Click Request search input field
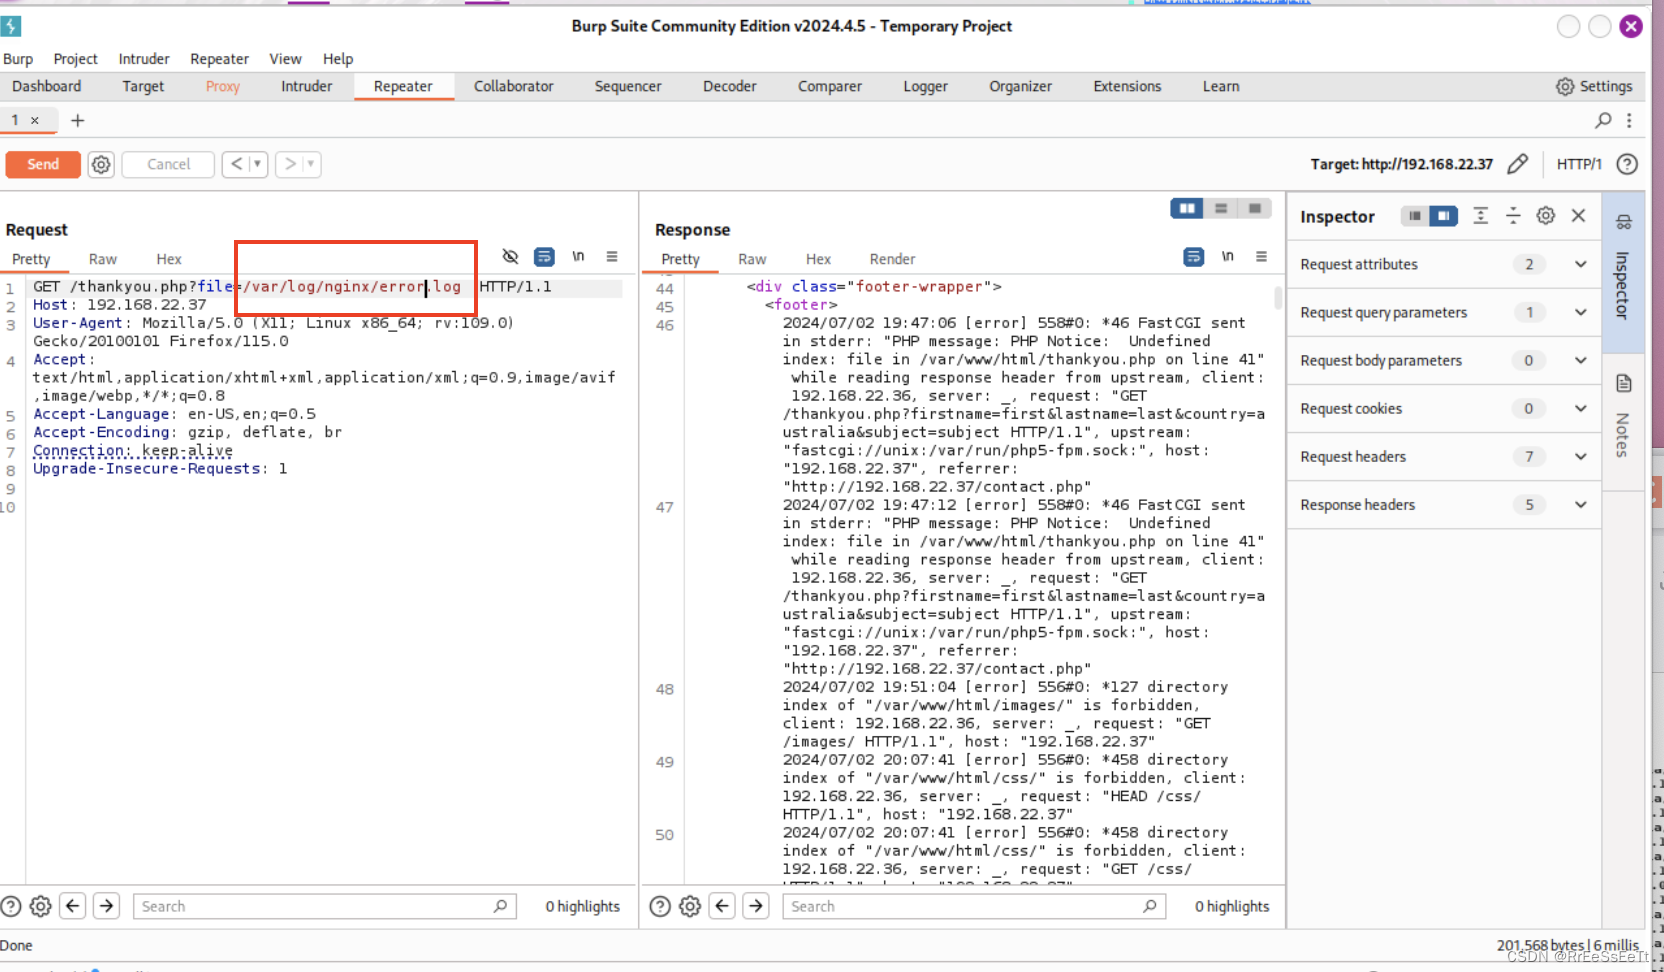This screenshot has width=1664, height=972. (325, 906)
